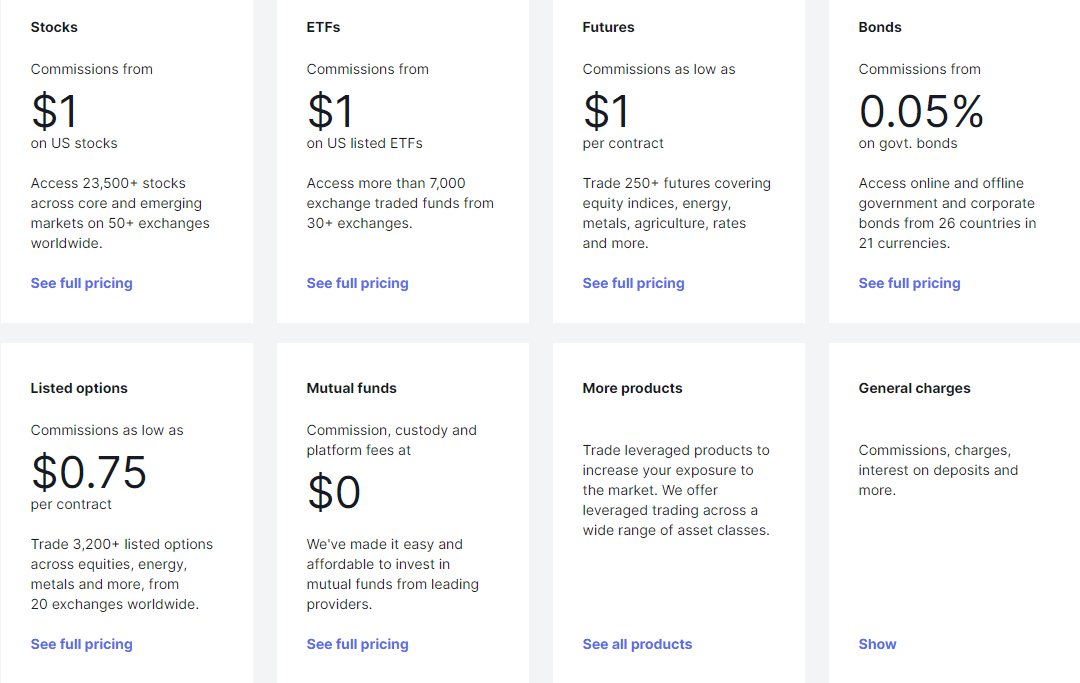The width and height of the screenshot is (1080, 683).
Task: Click the Futures card heading
Action: tap(608, 27)
